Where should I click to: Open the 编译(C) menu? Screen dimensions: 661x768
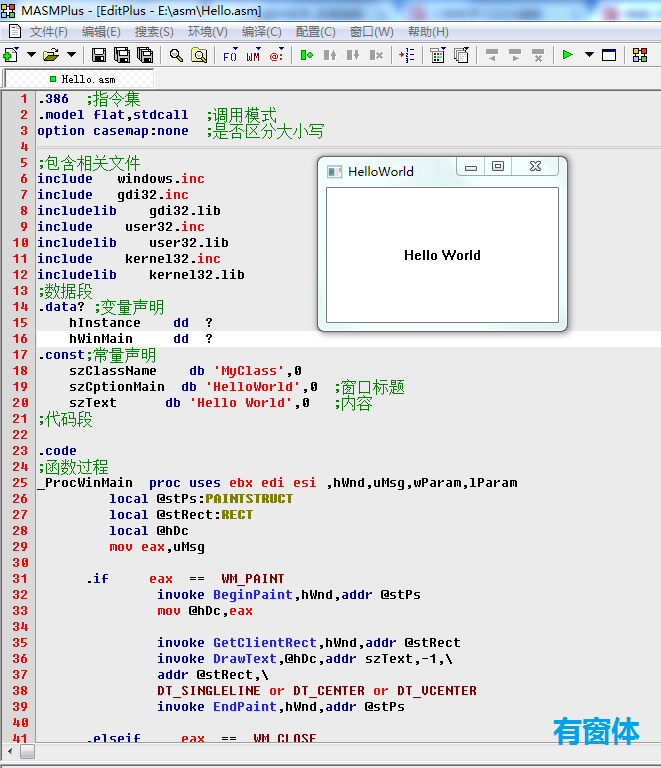tap(261, 32)
